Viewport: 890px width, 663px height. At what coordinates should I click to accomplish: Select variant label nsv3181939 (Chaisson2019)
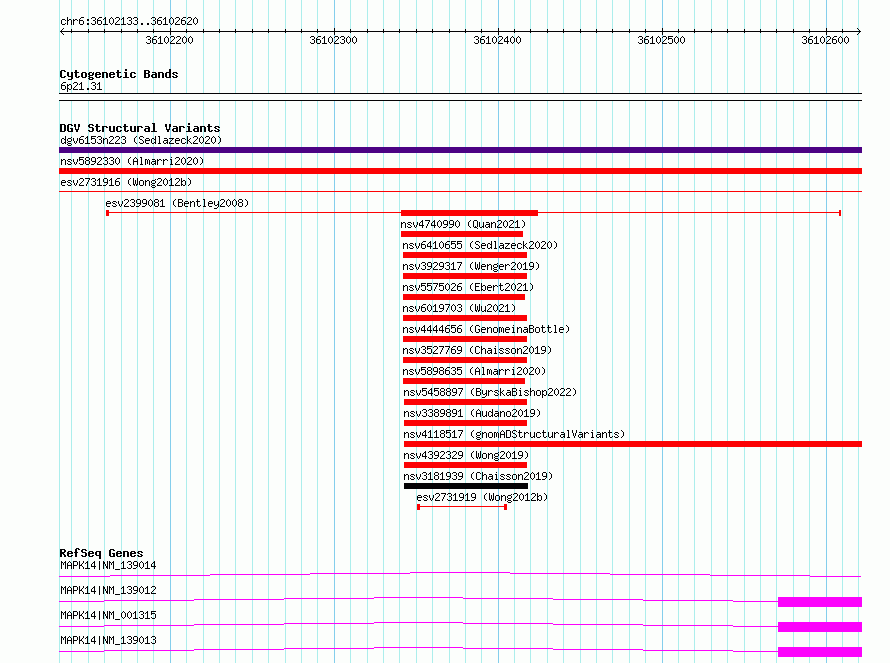pos(478,476)
